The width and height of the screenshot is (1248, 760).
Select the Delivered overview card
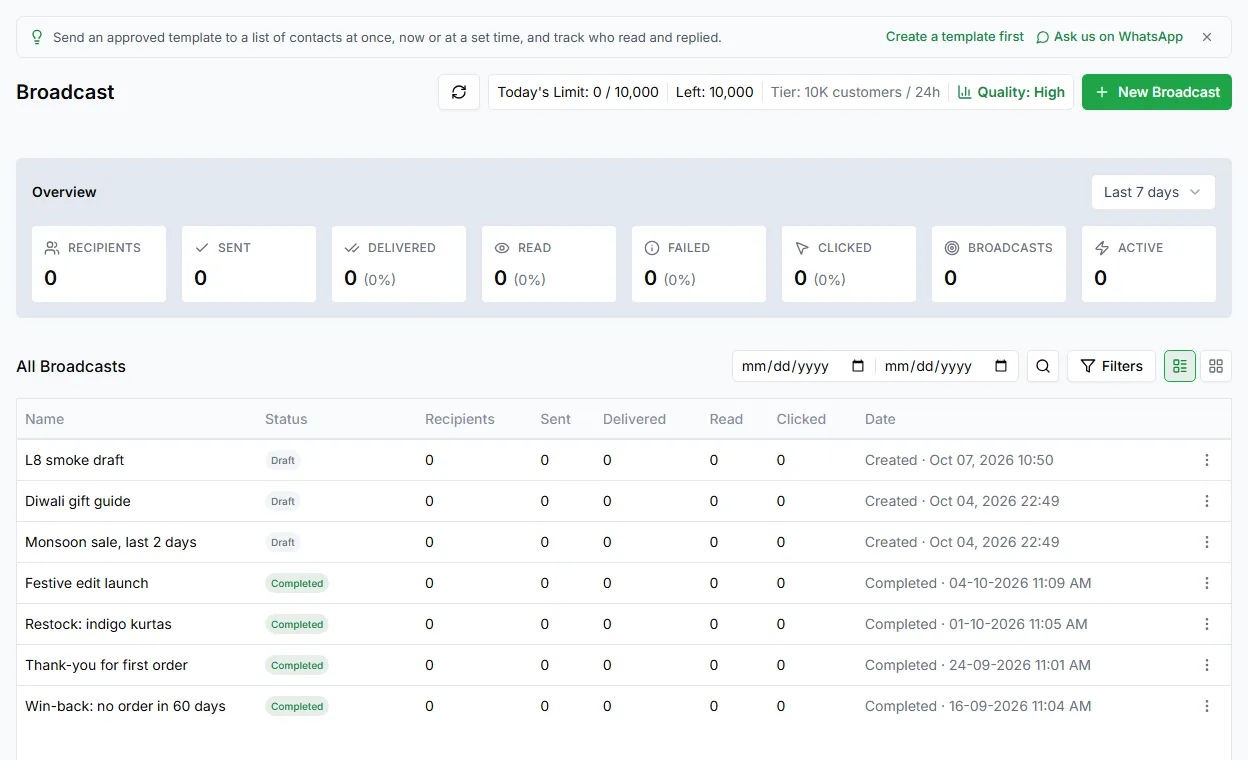click(399, 264)
